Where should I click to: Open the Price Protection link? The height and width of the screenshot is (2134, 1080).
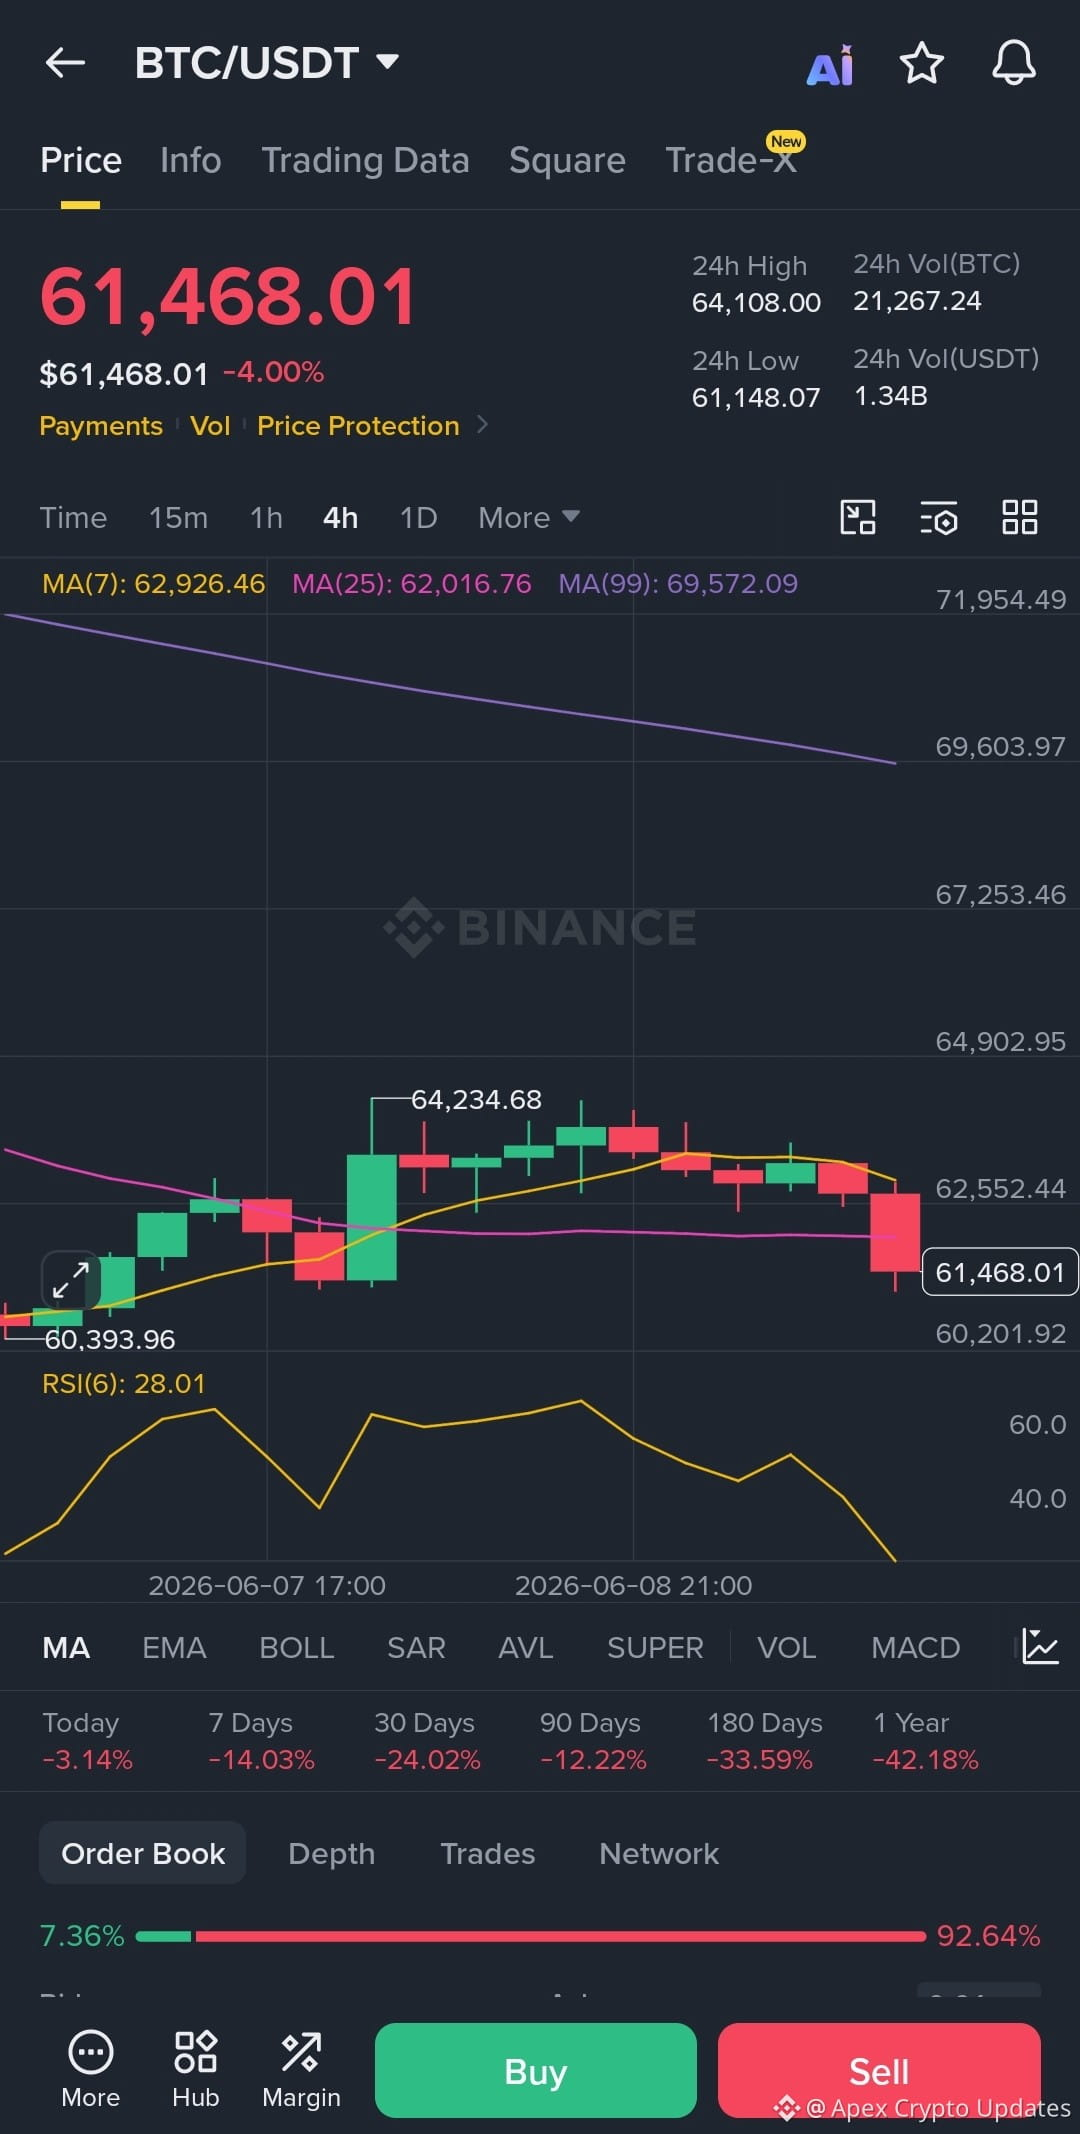[358, 425]
